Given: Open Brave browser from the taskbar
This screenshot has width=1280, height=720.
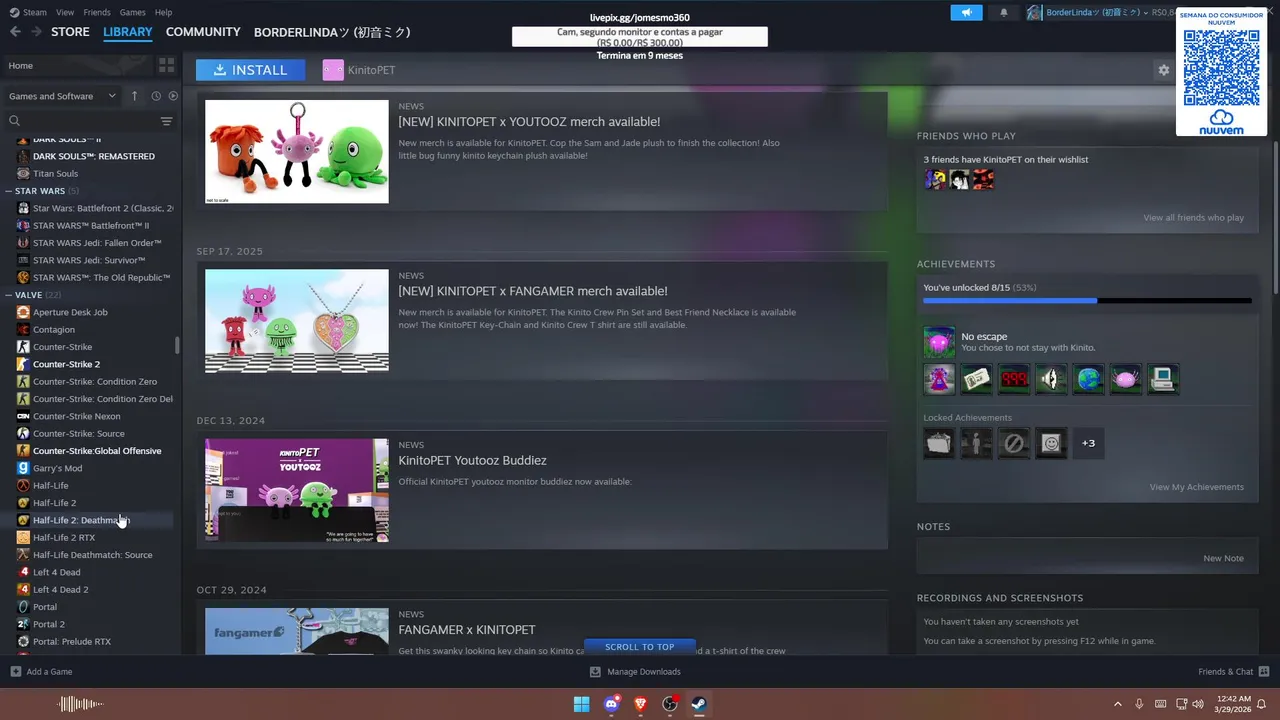Looking at the screenshot, I should click(x=640, y=704).
